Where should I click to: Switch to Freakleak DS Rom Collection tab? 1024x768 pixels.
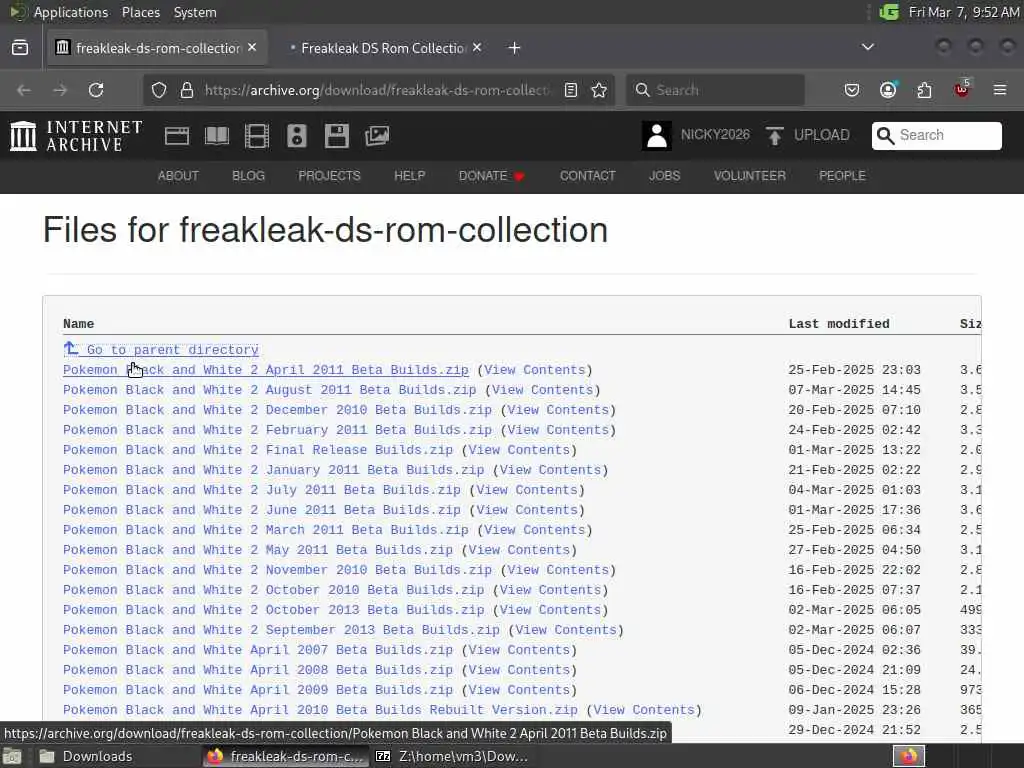[385, 48]
